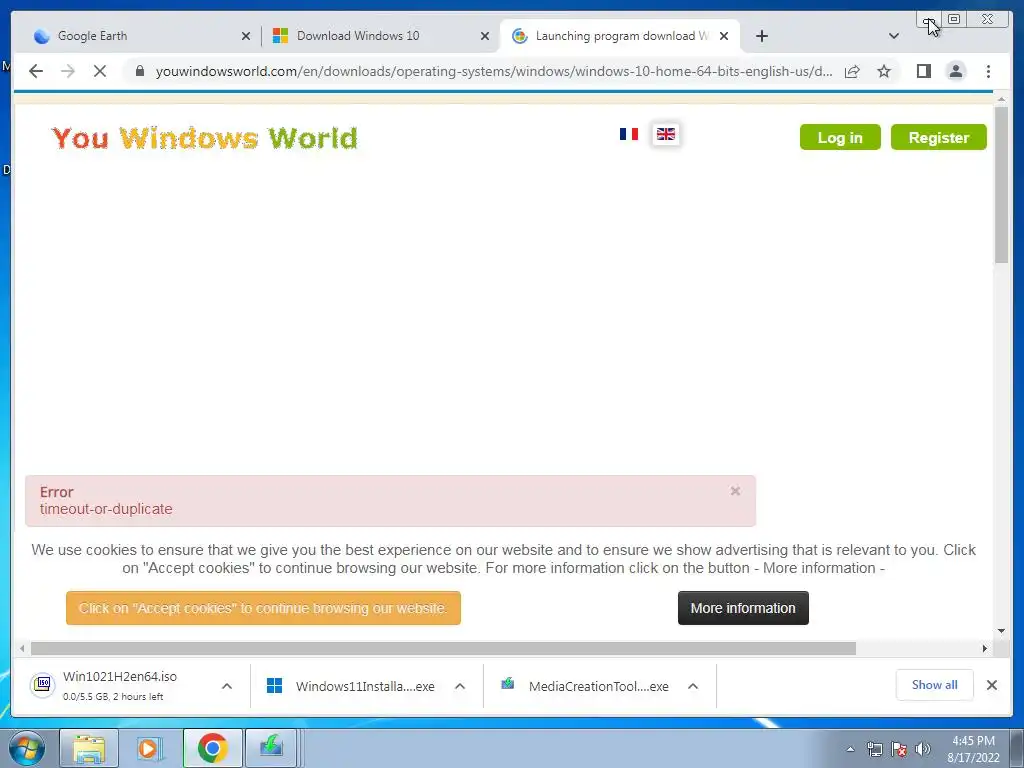Open the Windows Start menu
The height and width of the screenshot is (768, 1024).
coord(27,748)
